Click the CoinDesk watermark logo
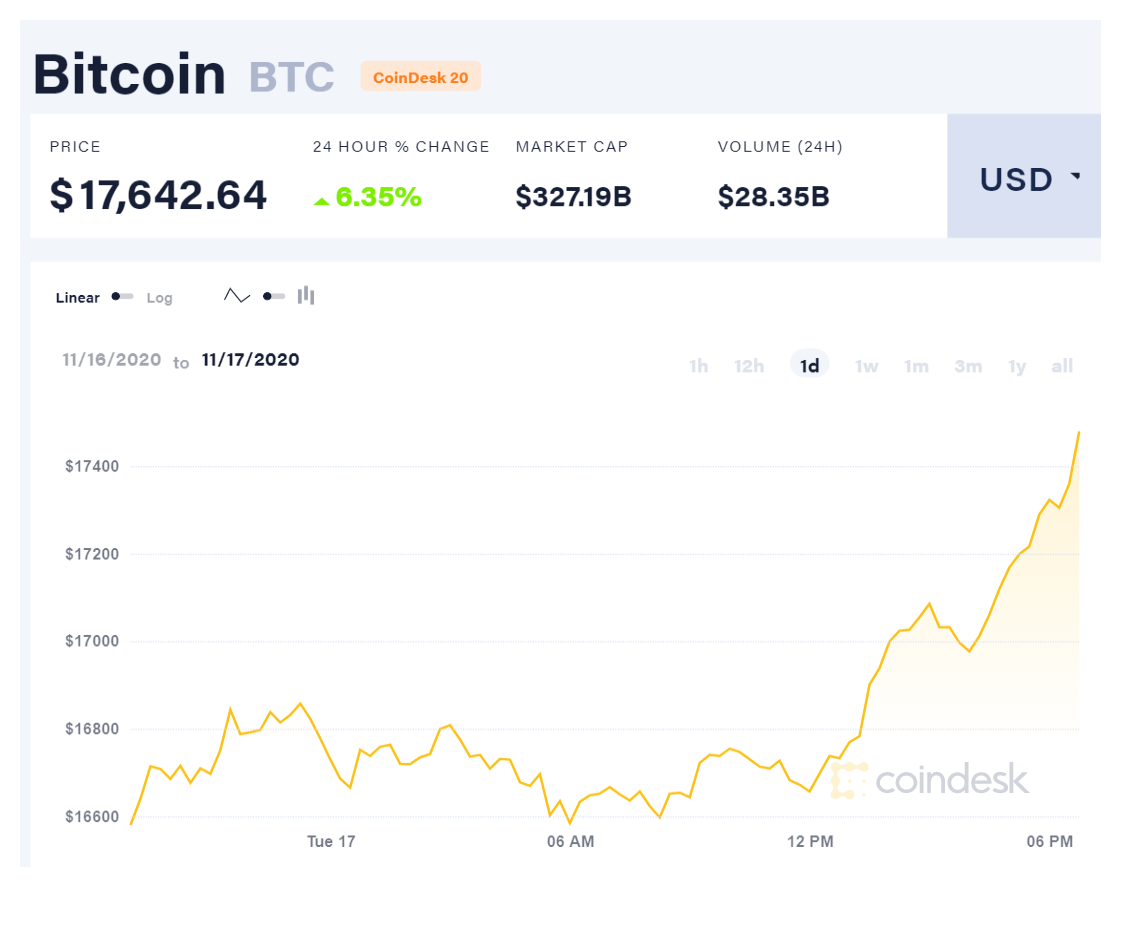The height and width of the screenshot is (927, 1121). 929,780
